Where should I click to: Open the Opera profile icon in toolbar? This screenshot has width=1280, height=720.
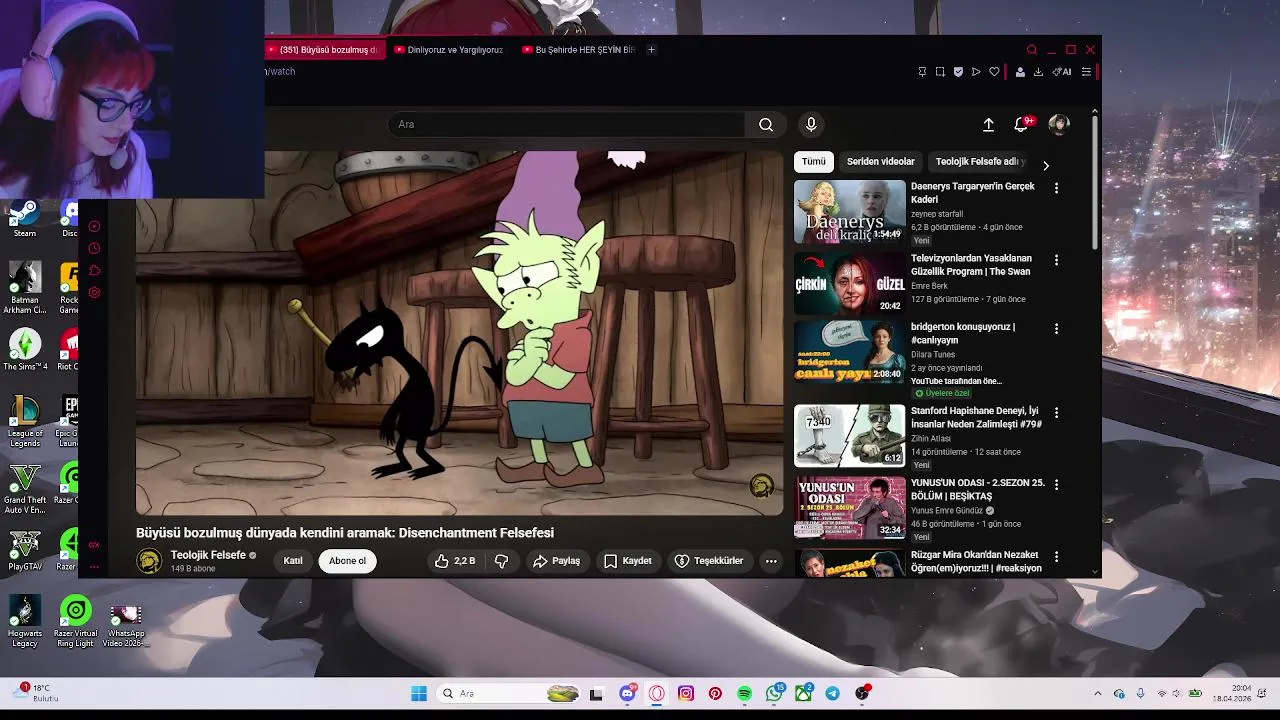(1020, 72)
